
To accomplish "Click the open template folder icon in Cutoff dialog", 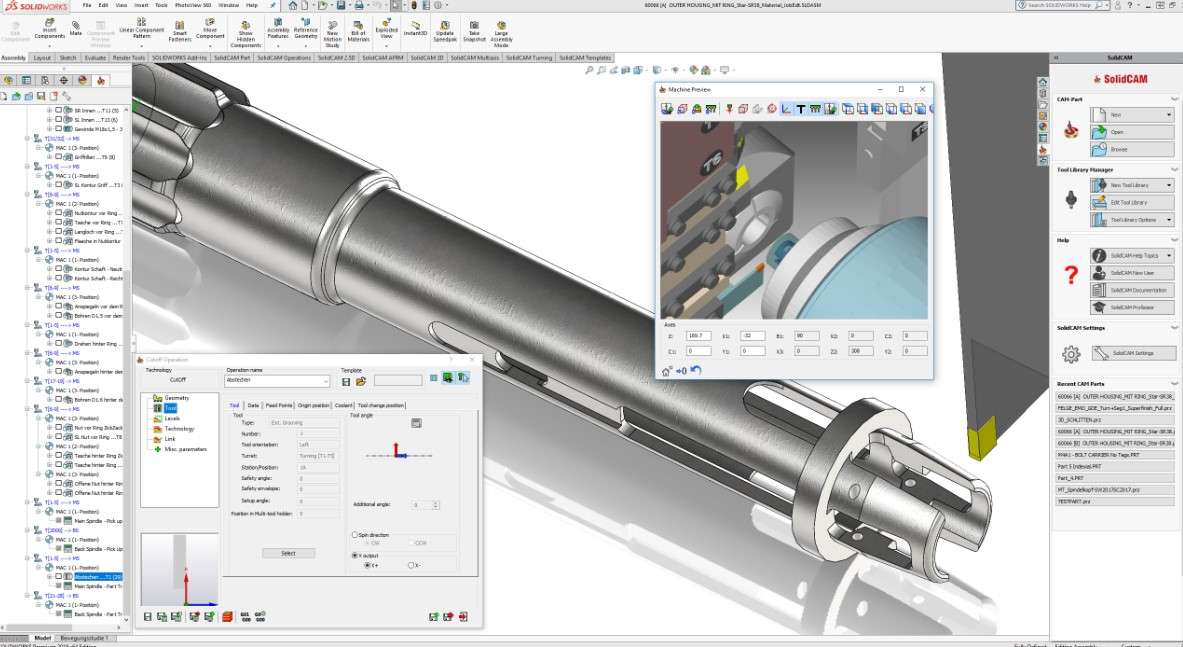I will tap(361, 382).
